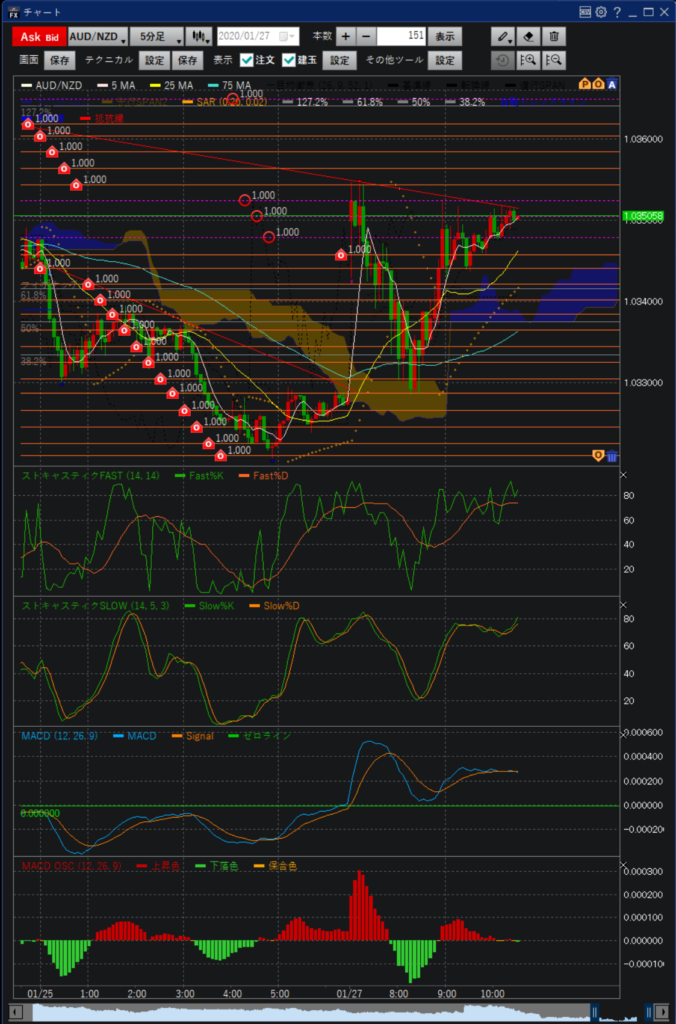Click the zoom in magnifier icon
676x1024 pixels.
pos(530,60)
